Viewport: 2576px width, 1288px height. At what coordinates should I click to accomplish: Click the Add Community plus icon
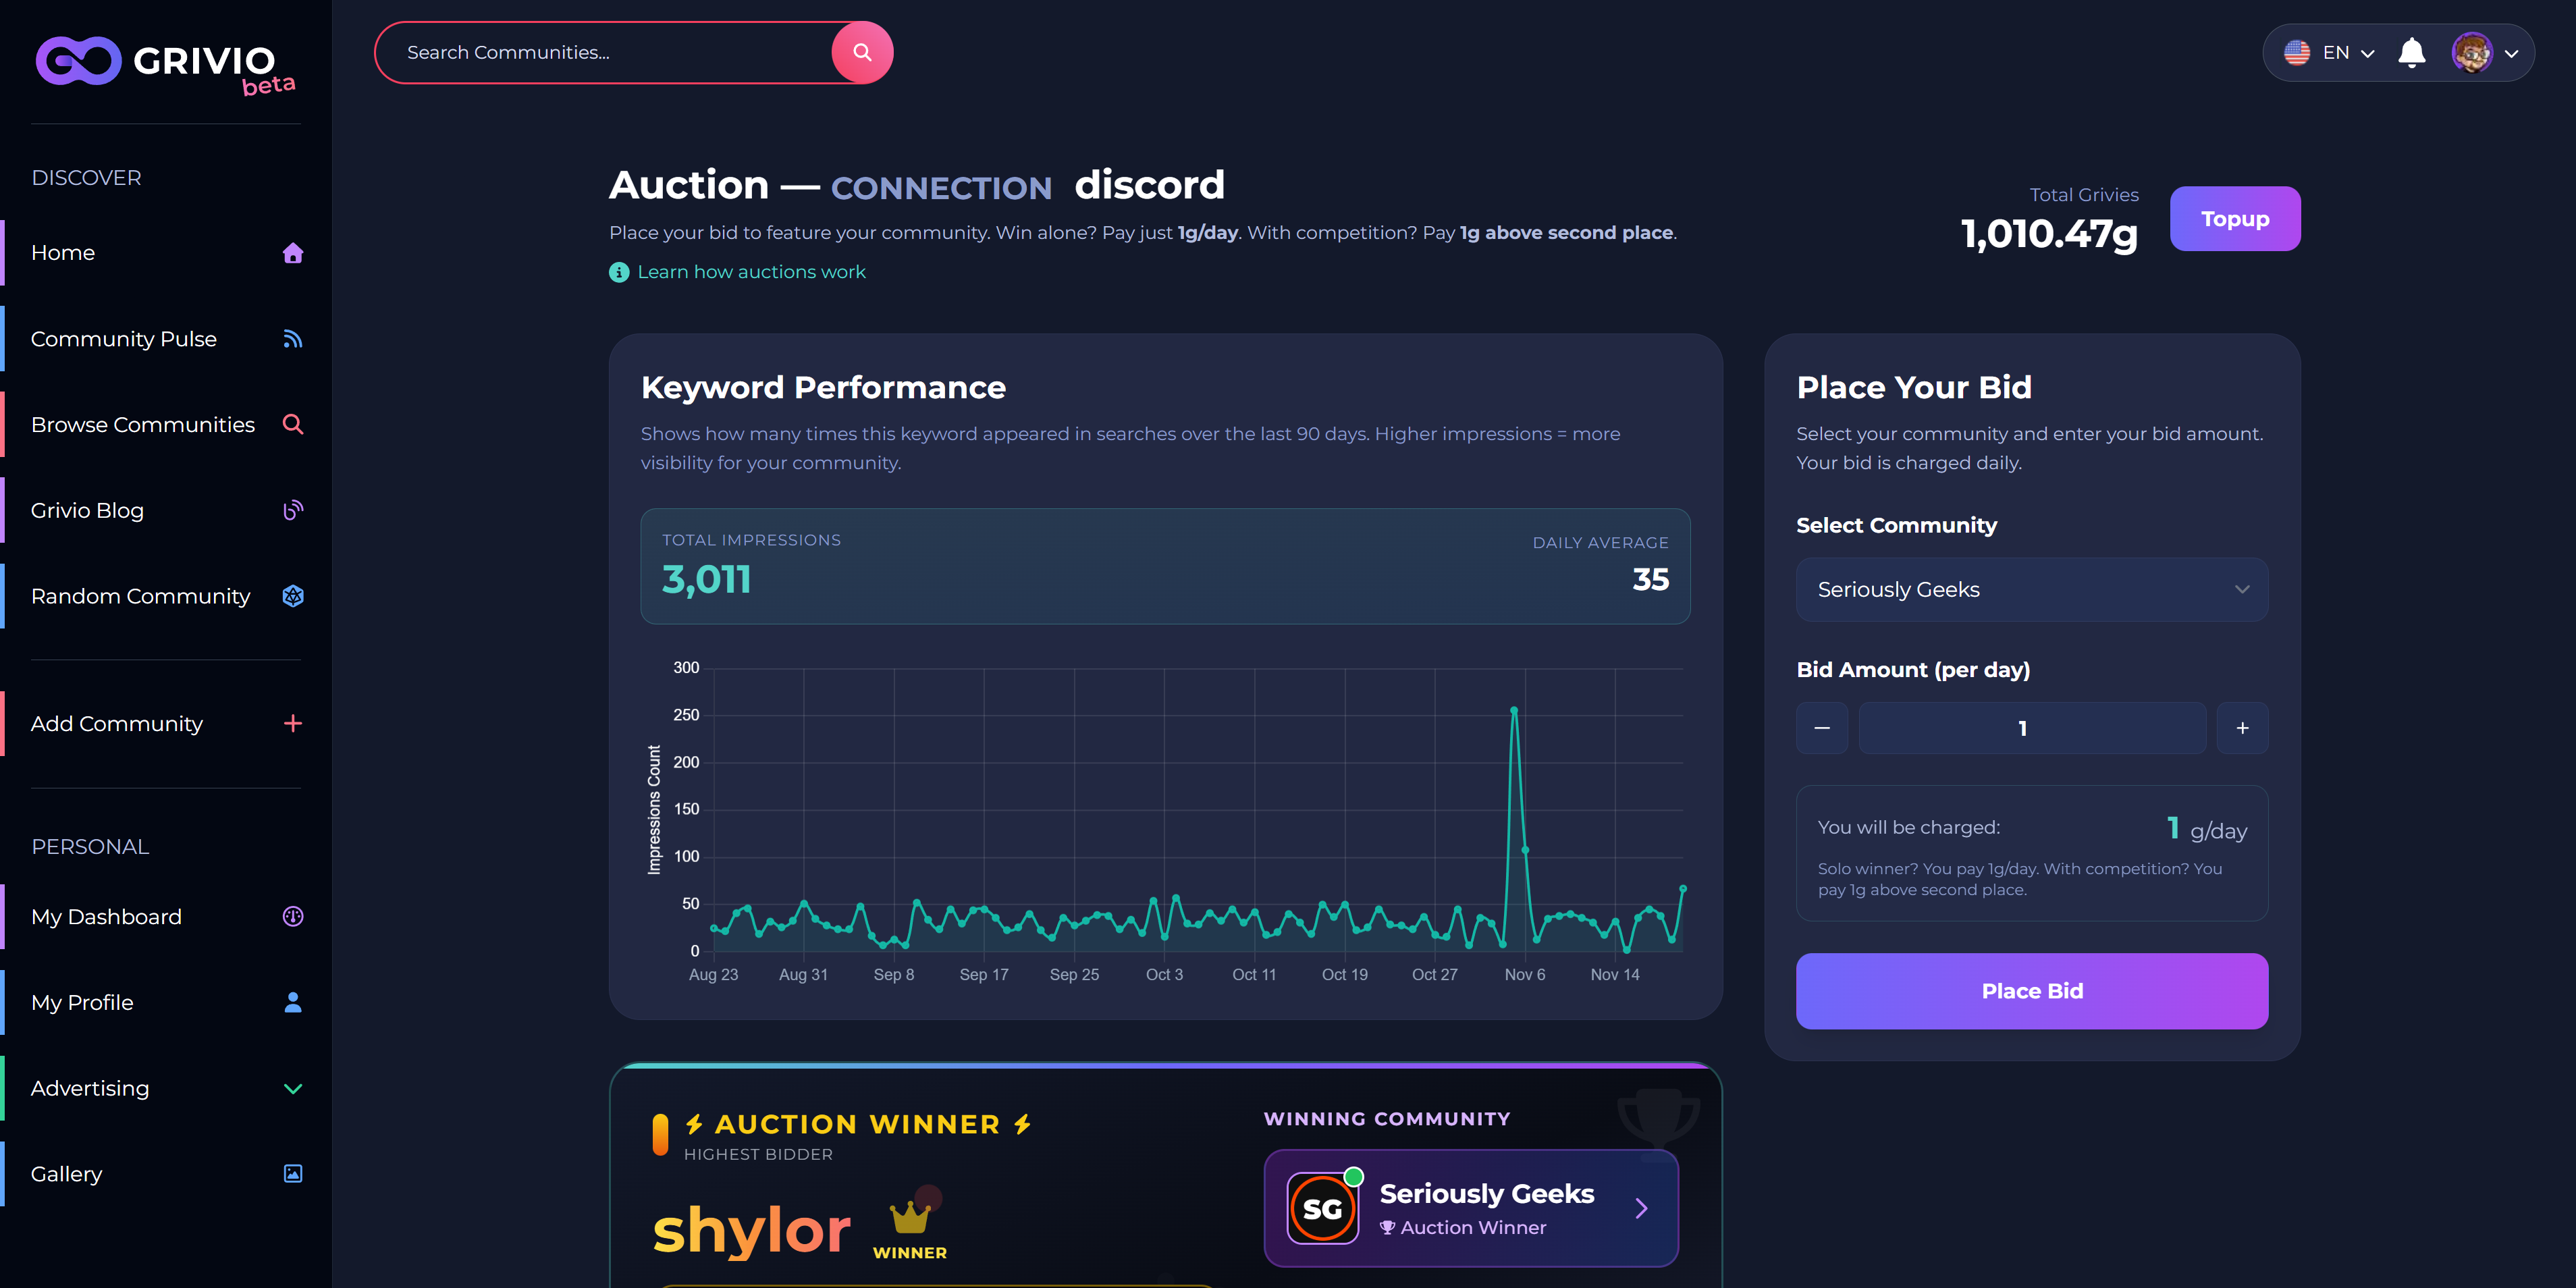(x=292, y=723)
